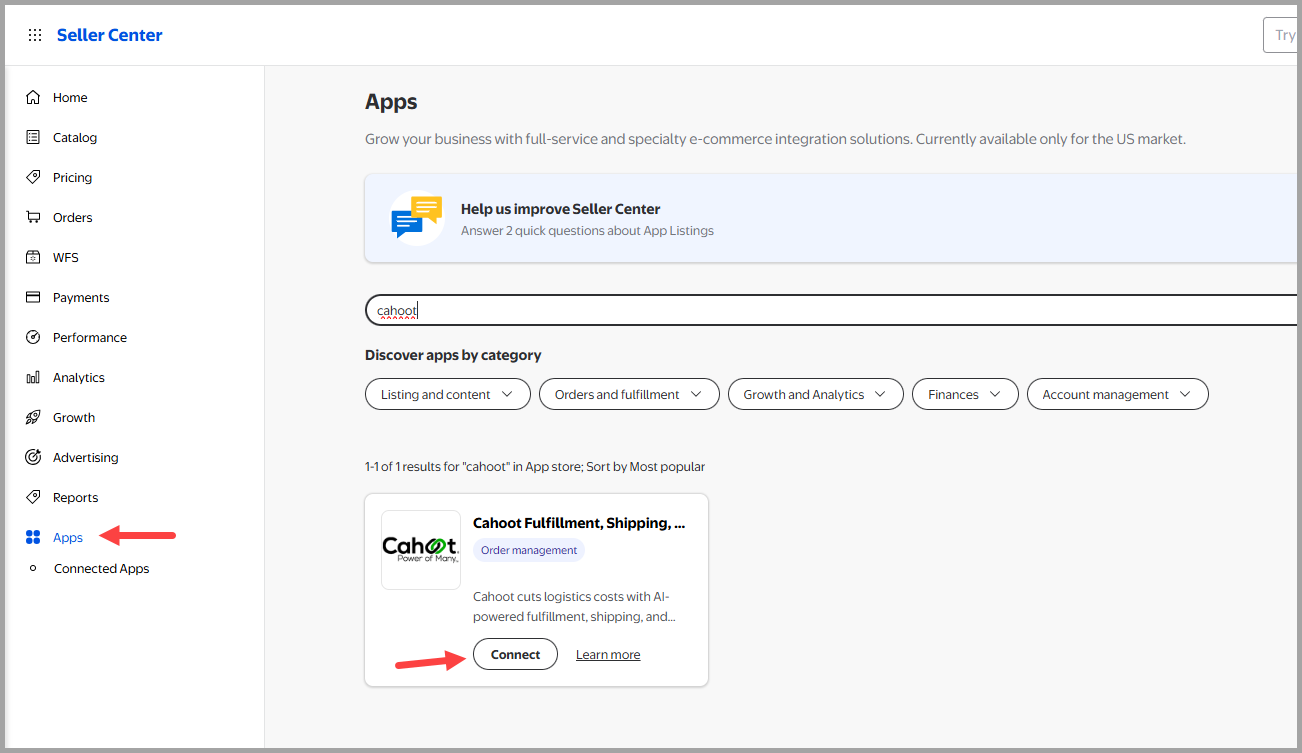Click the Pricing tag icon
Image resolution: width=1302 pixels, height=753 pixels.
pos(33,177)
